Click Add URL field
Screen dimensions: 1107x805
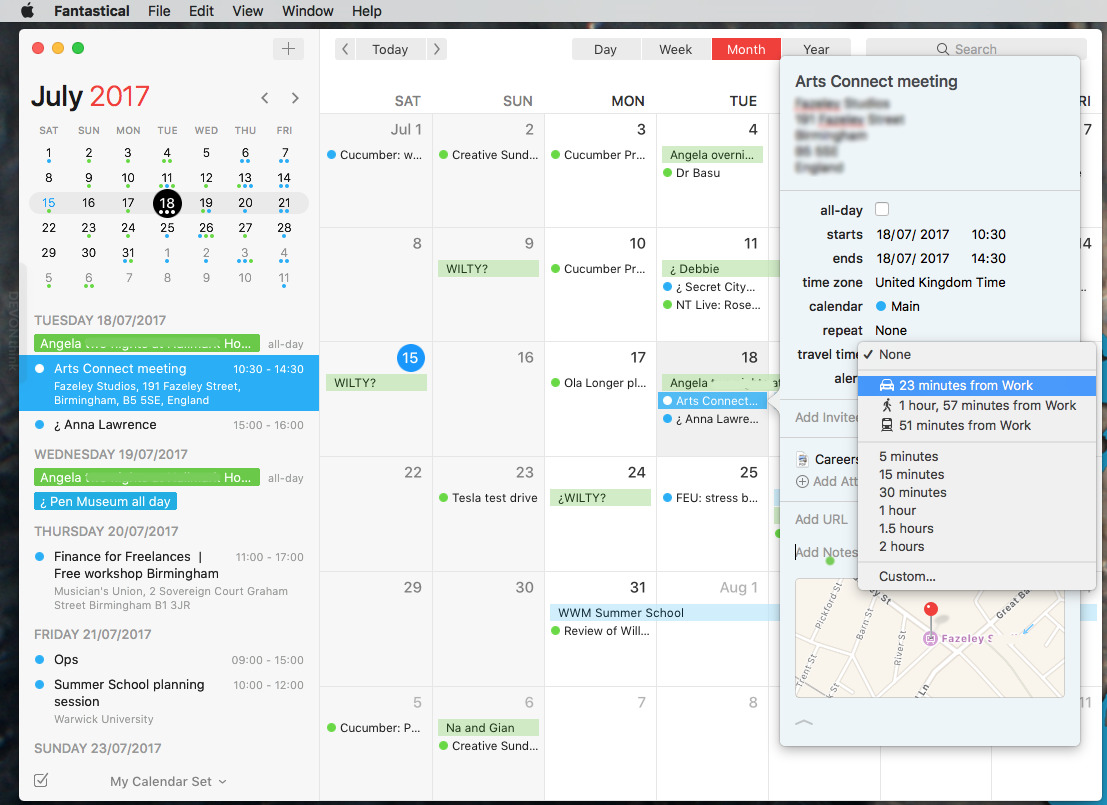[x=821, y=520]
